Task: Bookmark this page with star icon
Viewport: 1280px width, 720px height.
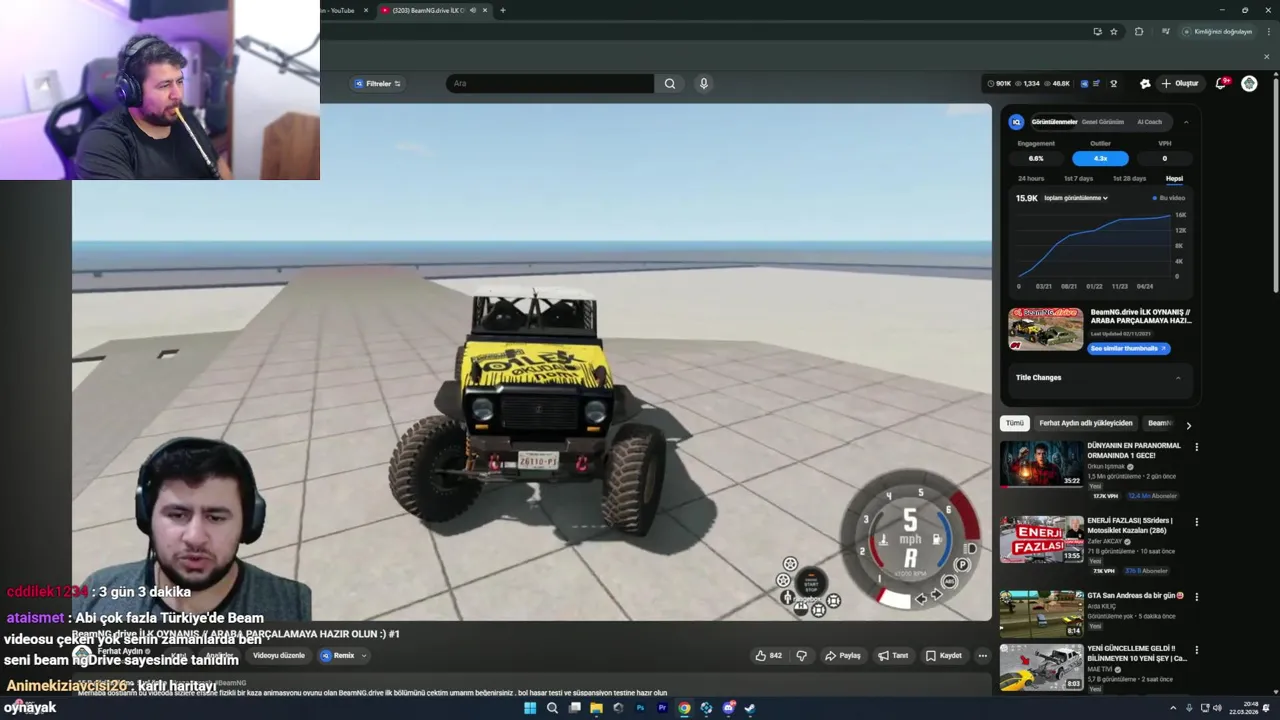Action: tap(1114, 31)
